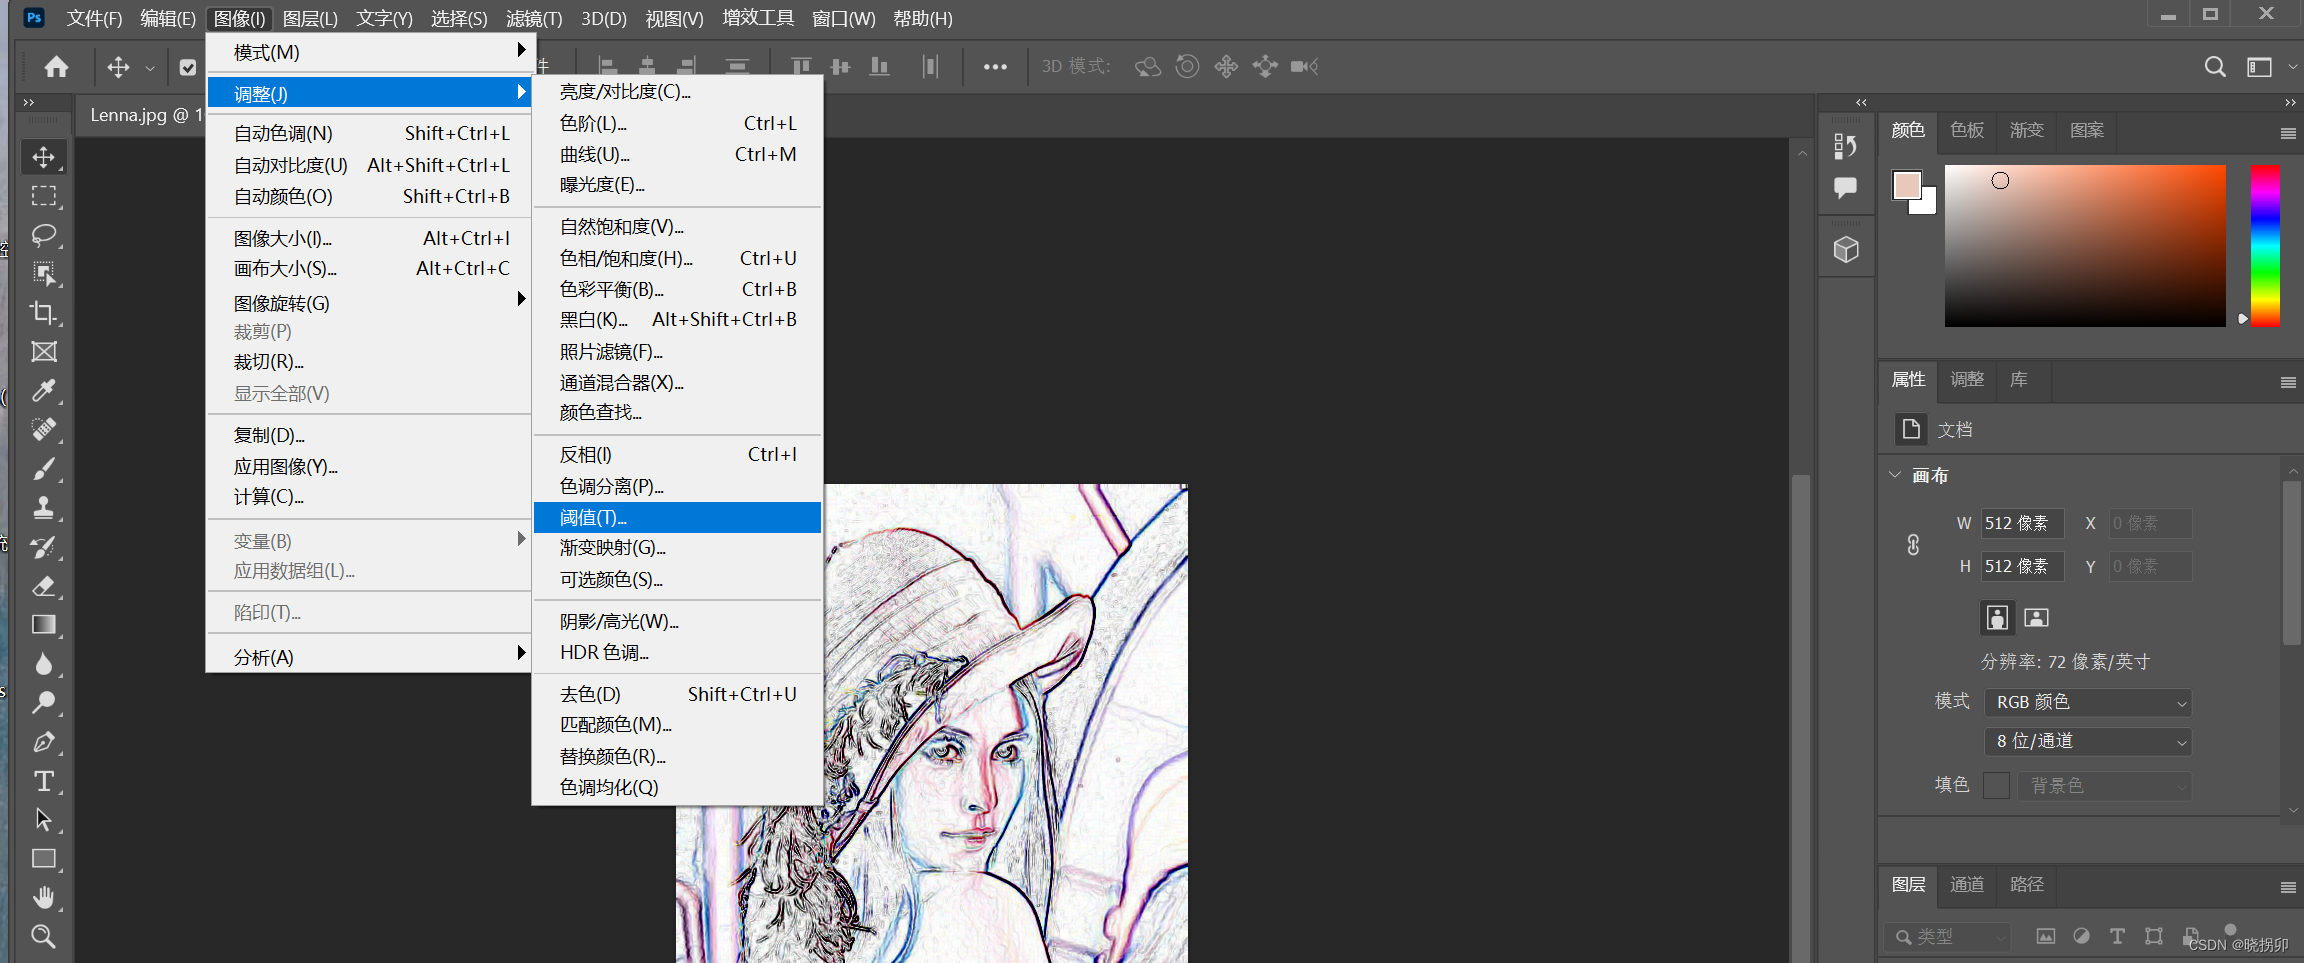The image size is (2304, 963).
Task: Choose 反相(I) from the adjustments submenu
Action: 677,454
